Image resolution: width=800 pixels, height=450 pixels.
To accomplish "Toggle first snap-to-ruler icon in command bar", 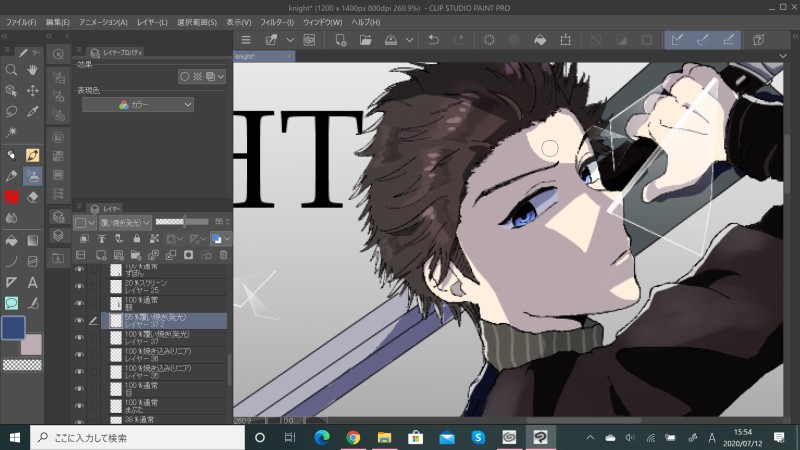I will tap(677, 40).
